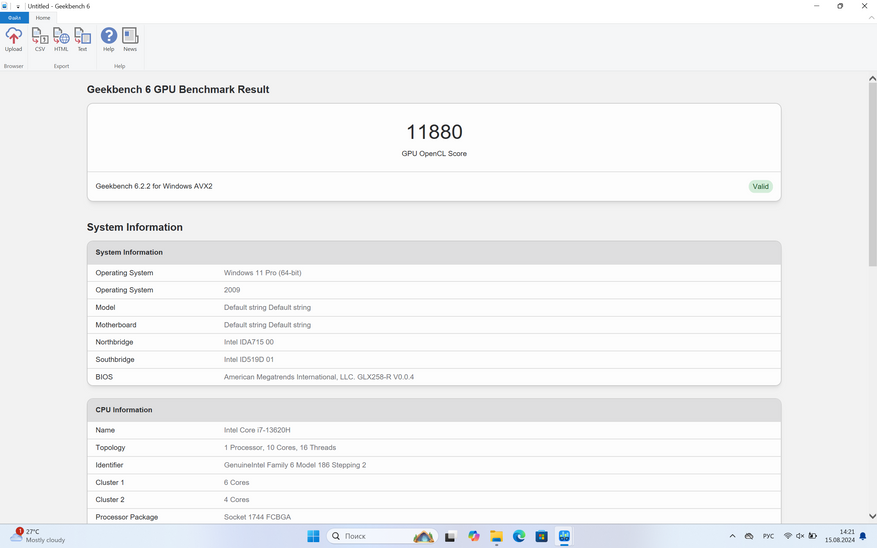Click the Windows Start button
This screenshot has width=877, height=548.
point(313,537)
